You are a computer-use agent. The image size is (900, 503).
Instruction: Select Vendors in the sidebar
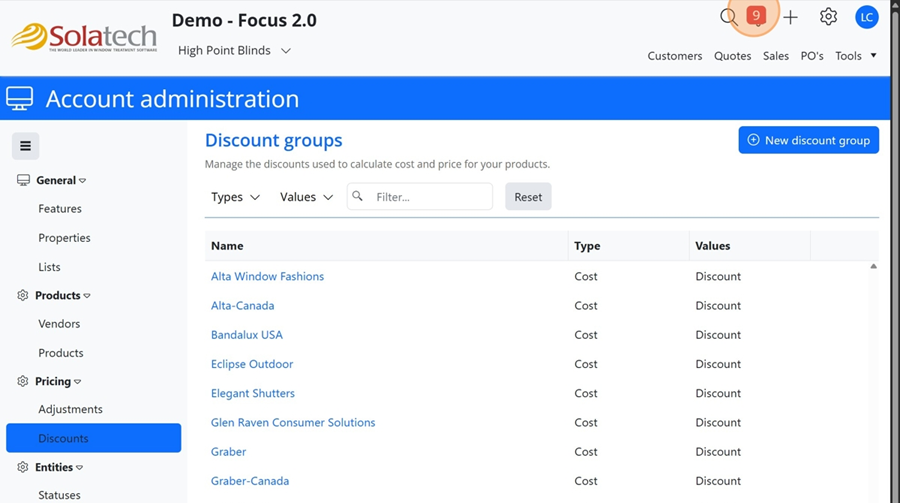point(59,324)
